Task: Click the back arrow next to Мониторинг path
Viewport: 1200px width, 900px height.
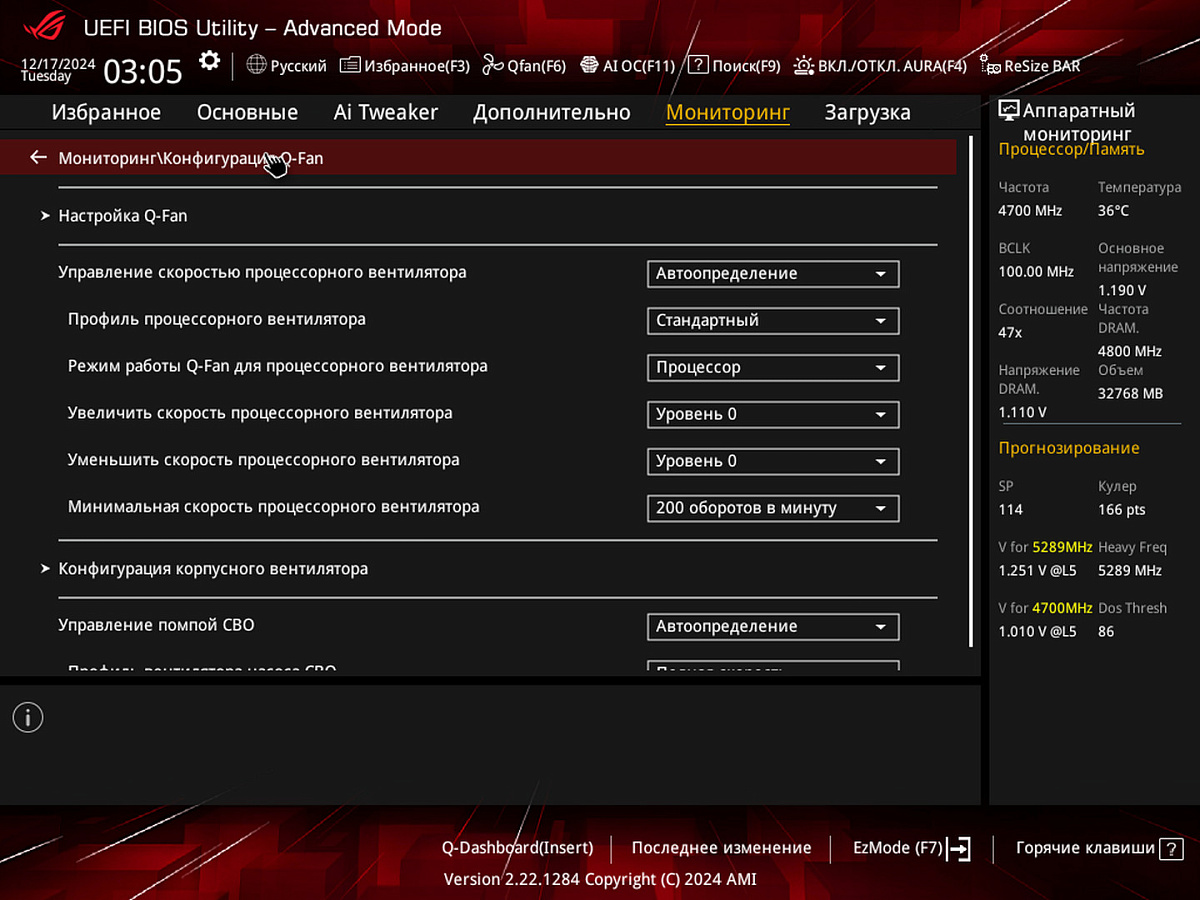Action: pos(38,157)
